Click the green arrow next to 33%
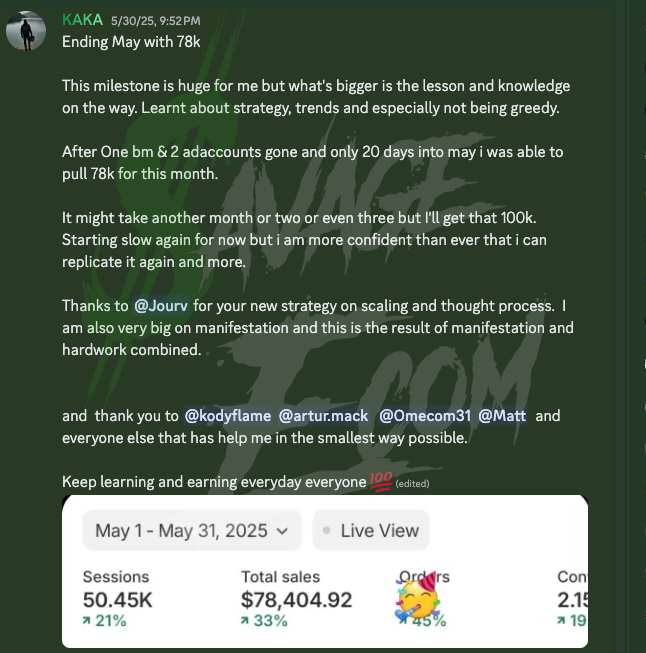Viewport: 646px width, 653px height. (x=246, y=621)
